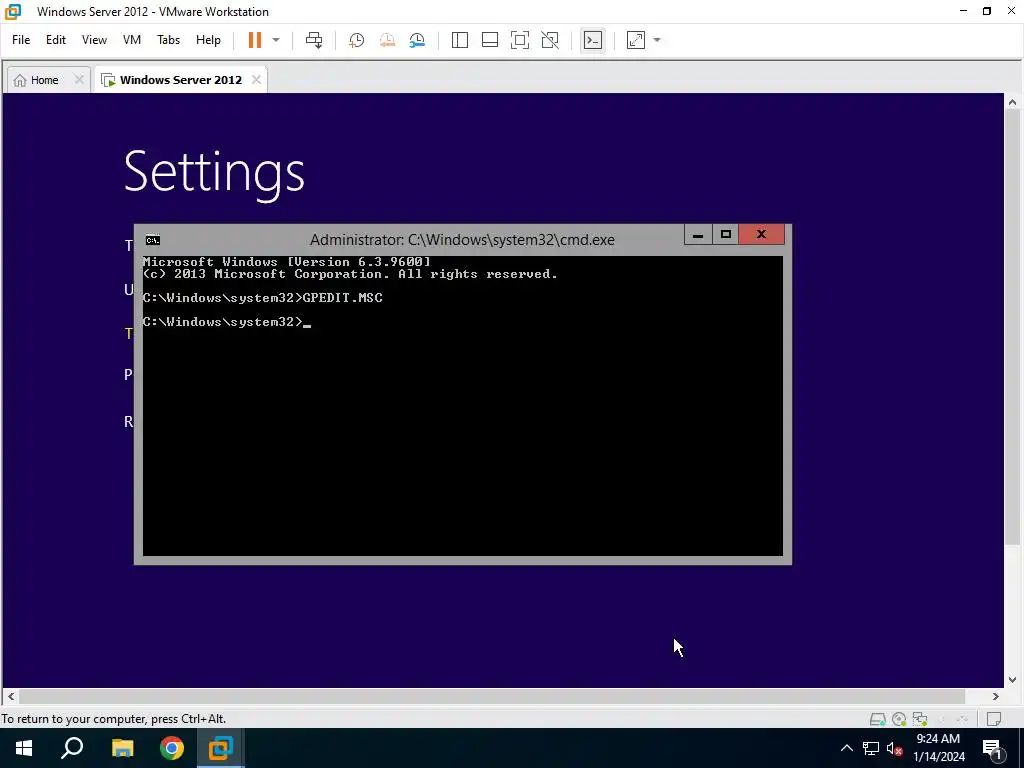Click the network adapter status icon
Image resolution: width=1024 pixels, height=768 pixels.
coord(920,719)
